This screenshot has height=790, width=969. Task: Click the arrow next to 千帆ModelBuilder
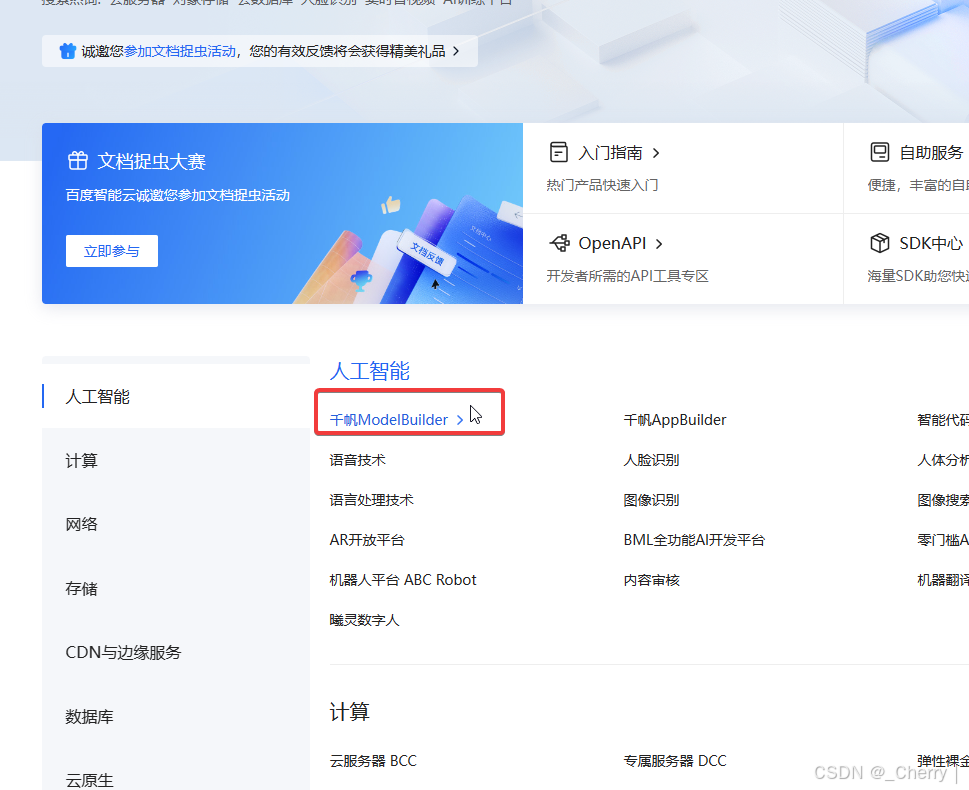click(x=460, y=420)
